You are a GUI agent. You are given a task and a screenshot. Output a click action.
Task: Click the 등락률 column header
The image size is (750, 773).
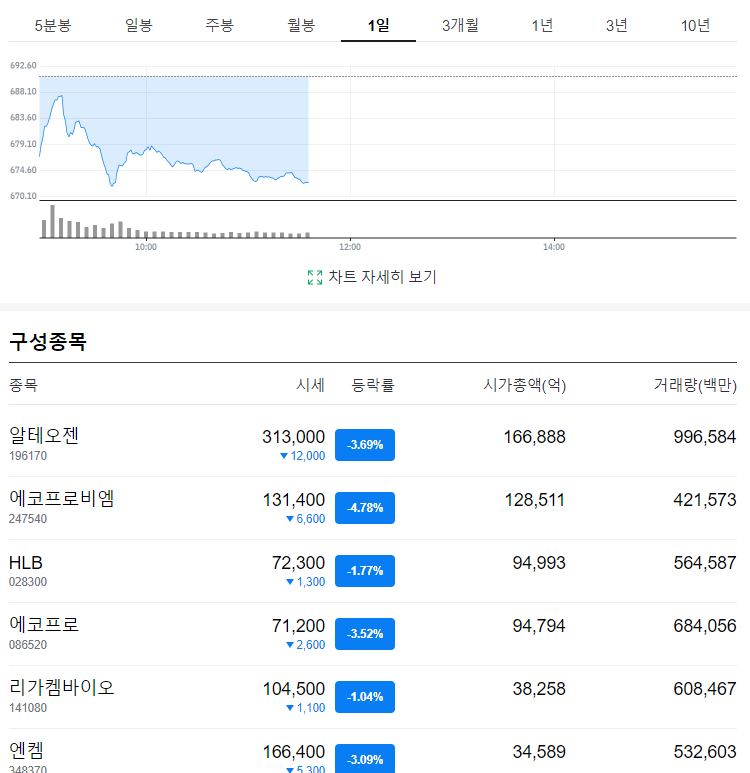coord(373,385)
